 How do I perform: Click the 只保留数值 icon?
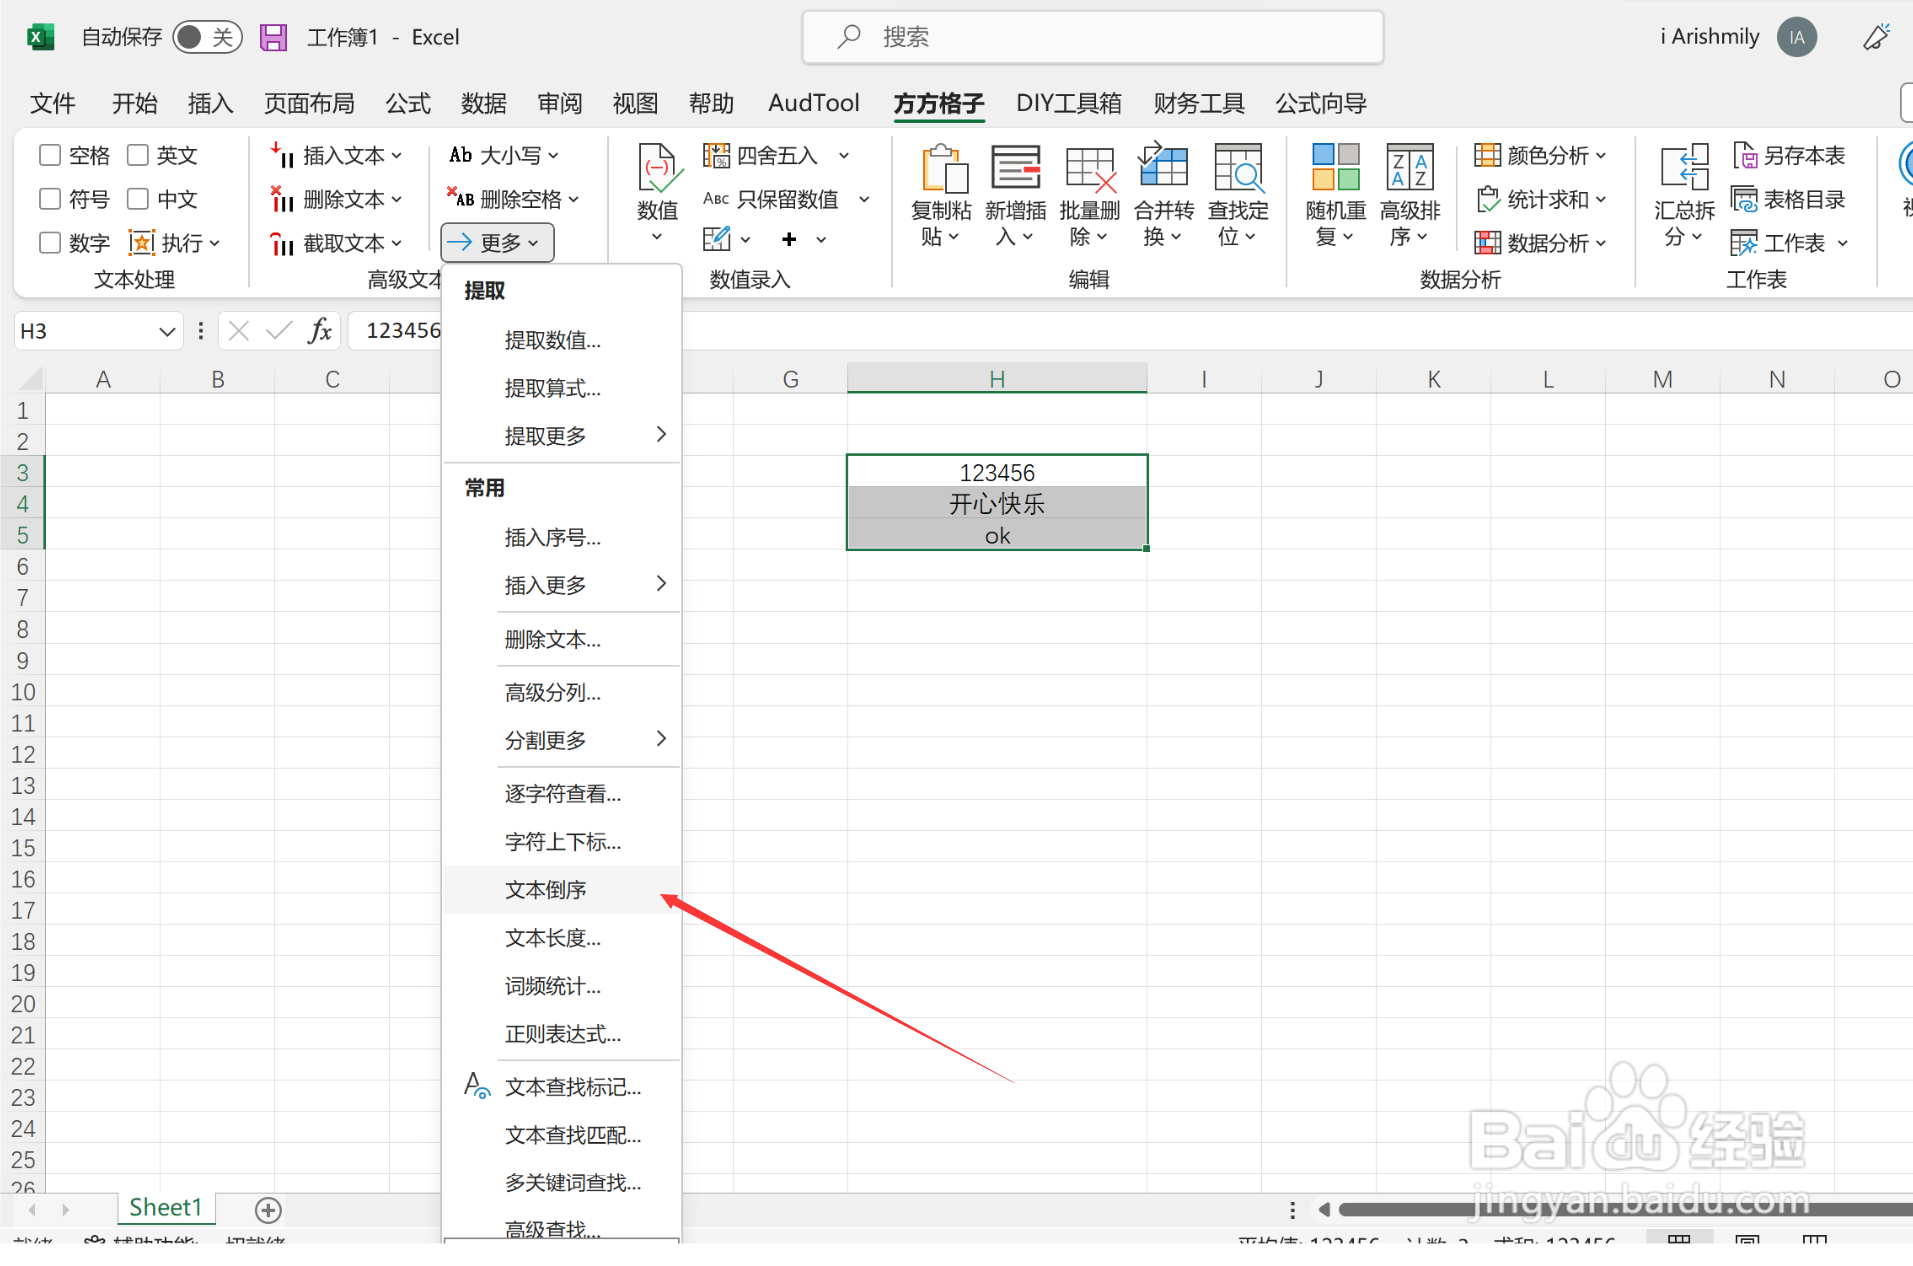click(716, 199)
